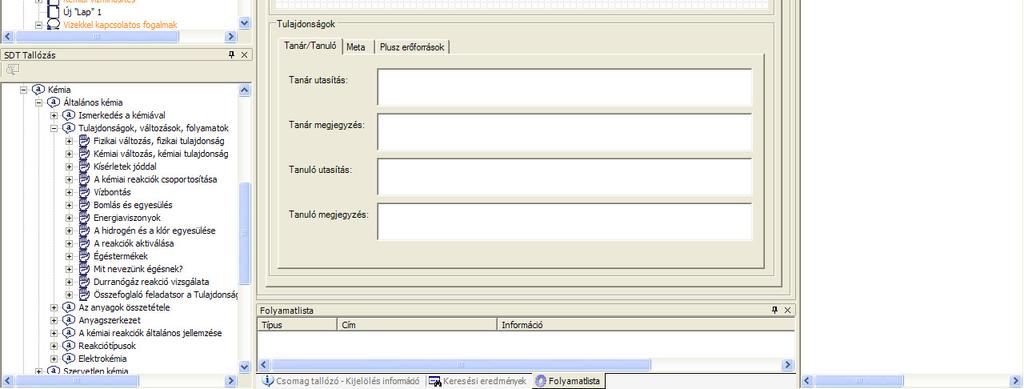
Task: Open the Plusz erőforrások tab
Action: (x=412, y=47)
